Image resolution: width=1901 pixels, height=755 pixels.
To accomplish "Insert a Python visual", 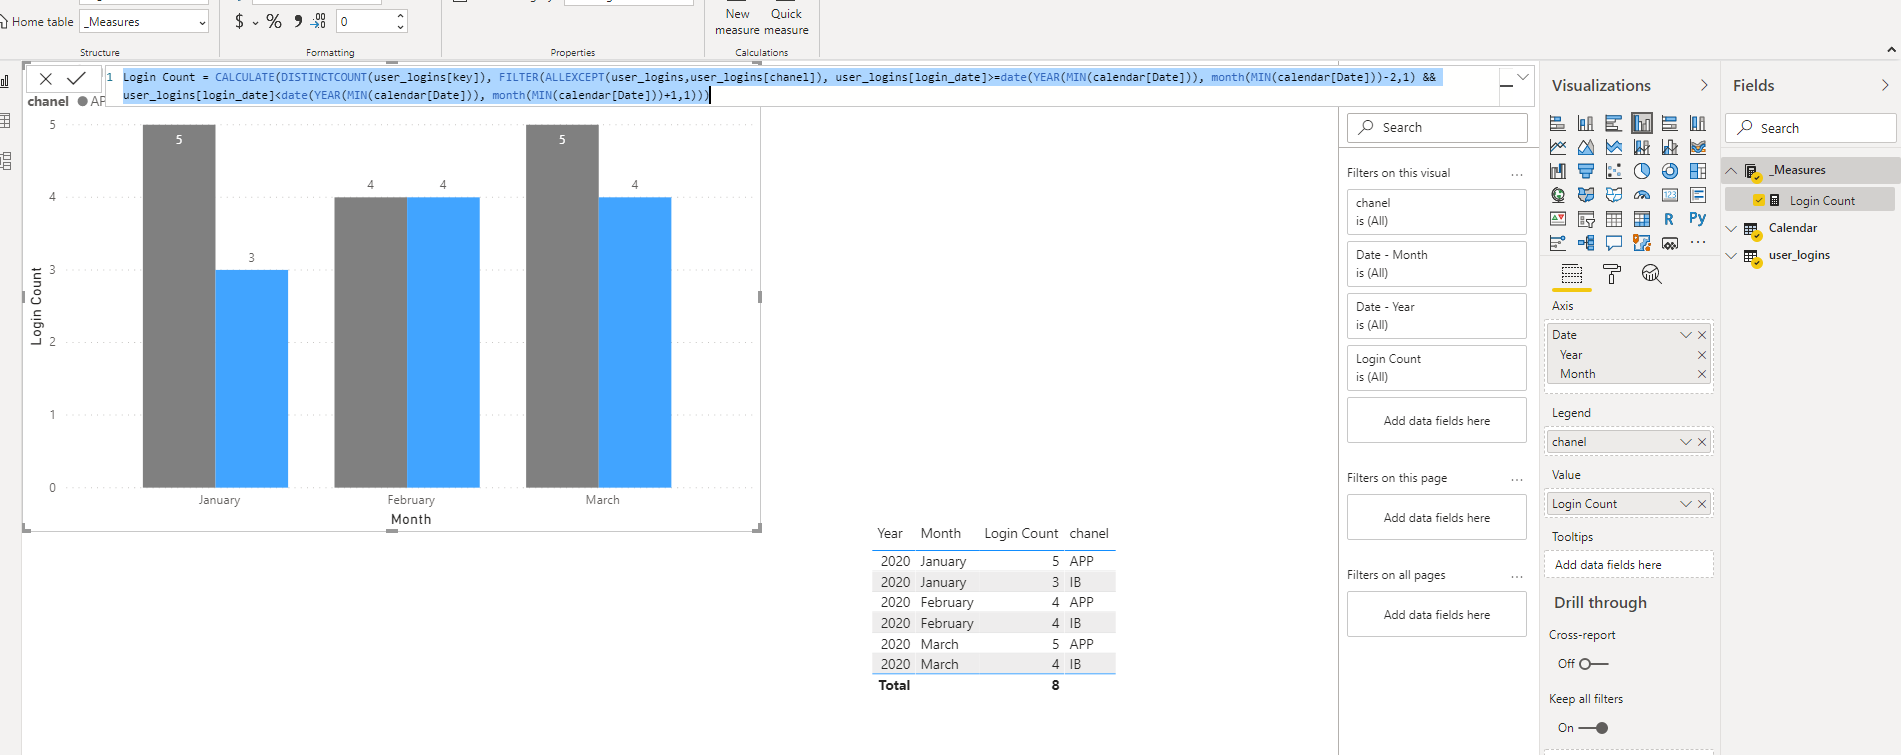I will (1698, 219).
